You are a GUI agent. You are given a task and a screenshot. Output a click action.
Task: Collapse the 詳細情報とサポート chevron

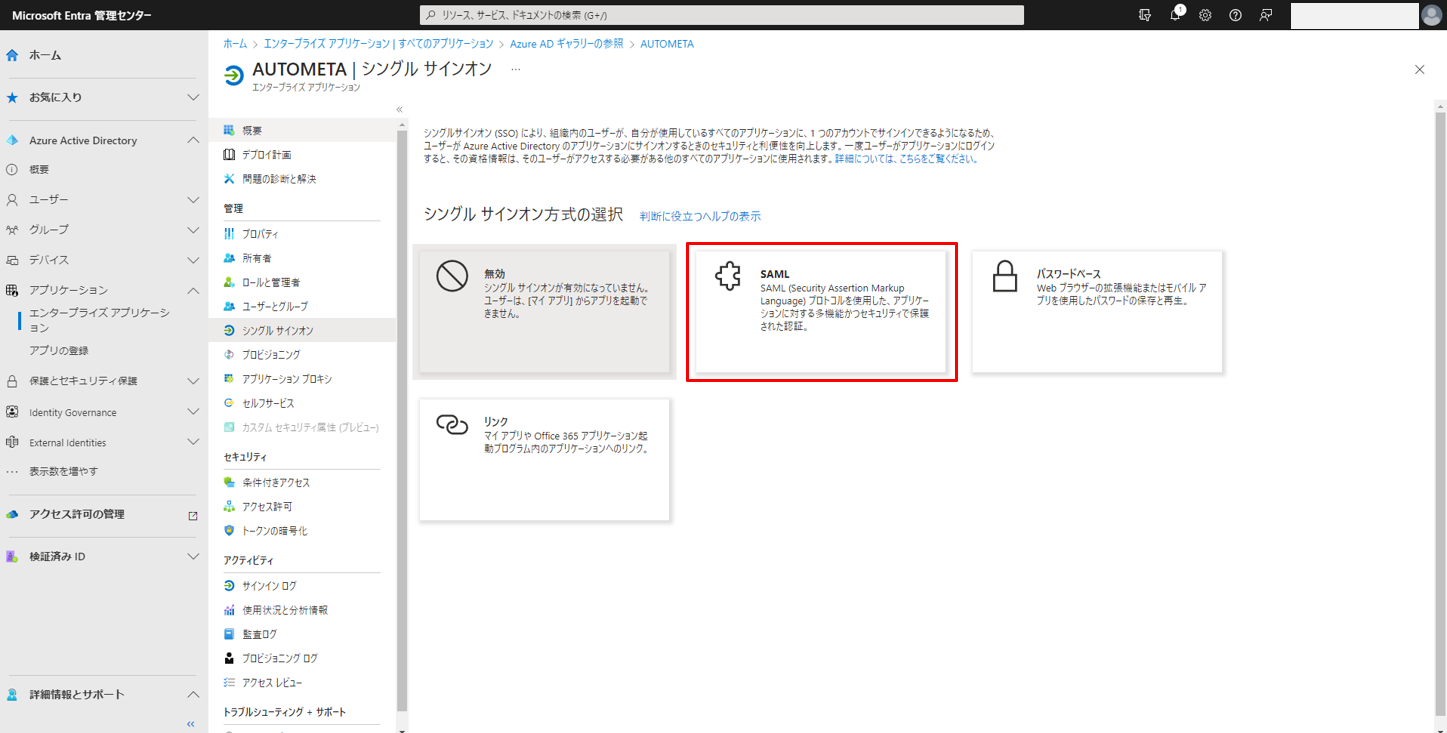click(x=193, y=694)
